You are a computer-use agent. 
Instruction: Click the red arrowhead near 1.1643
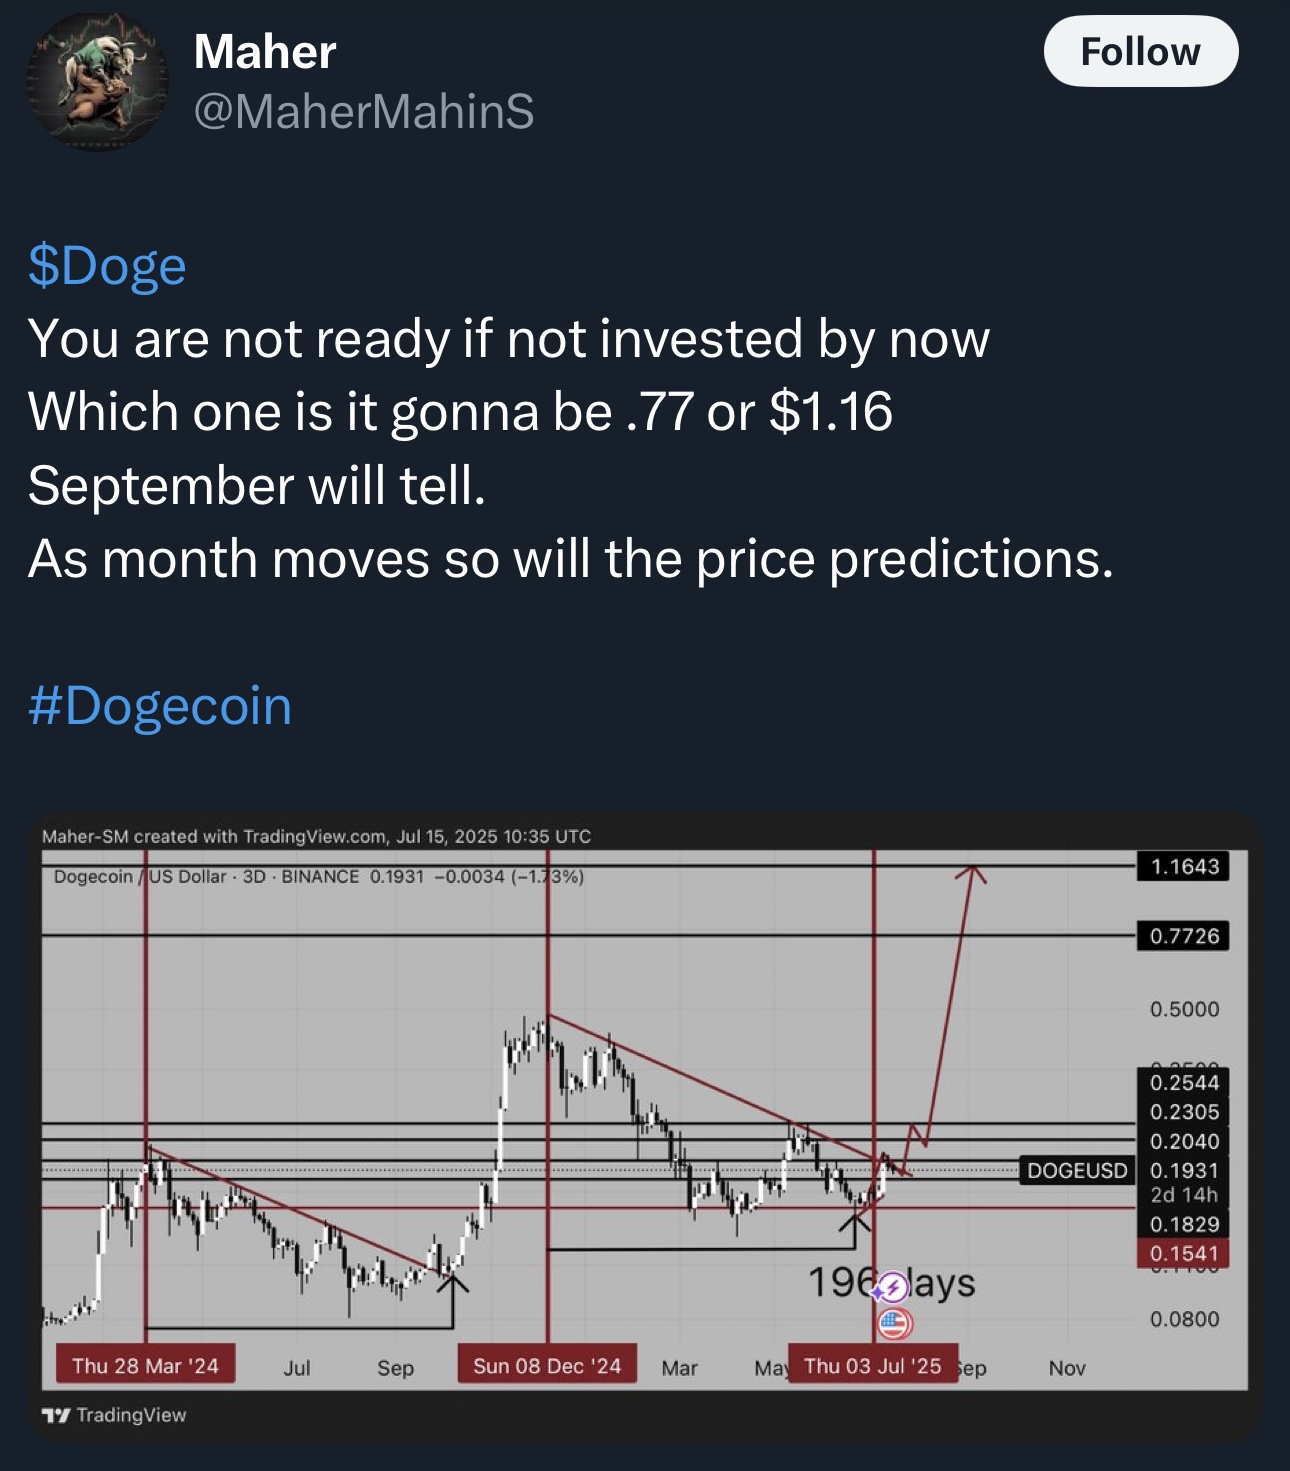969,875
